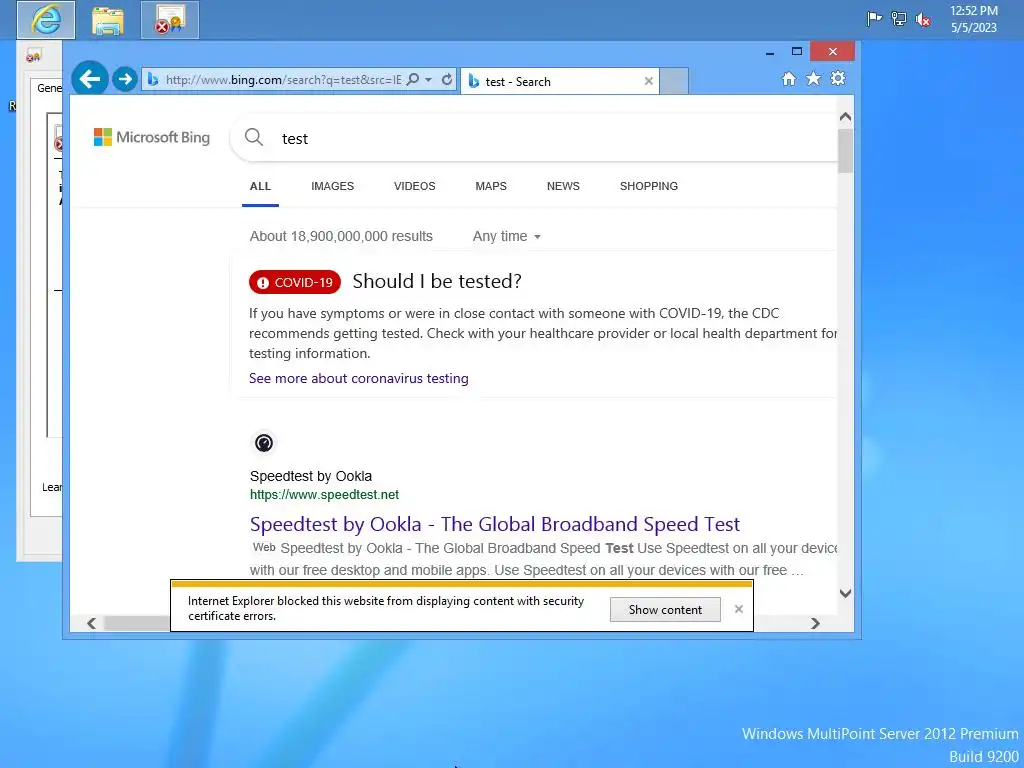This screenshot has height=768, width=1024.
Task: Open 'Speedtest by Ookla - The Global Broadband' result
Action: (494, 524)
